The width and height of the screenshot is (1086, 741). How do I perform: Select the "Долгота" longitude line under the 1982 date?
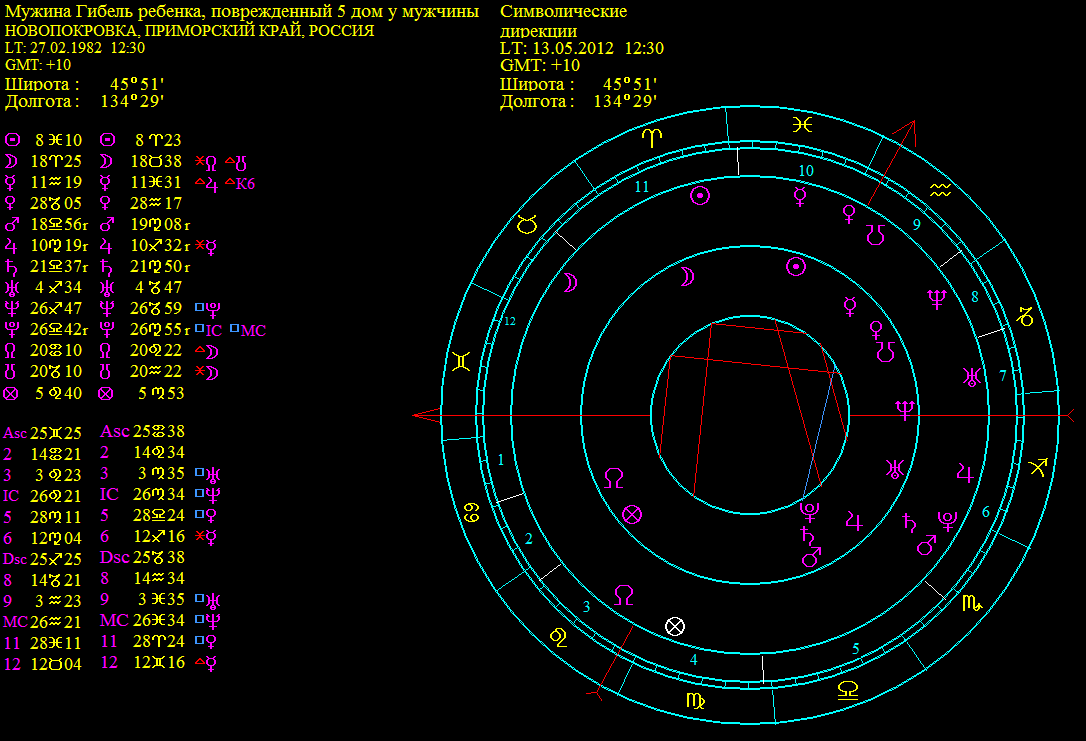[x=84, y=102]
